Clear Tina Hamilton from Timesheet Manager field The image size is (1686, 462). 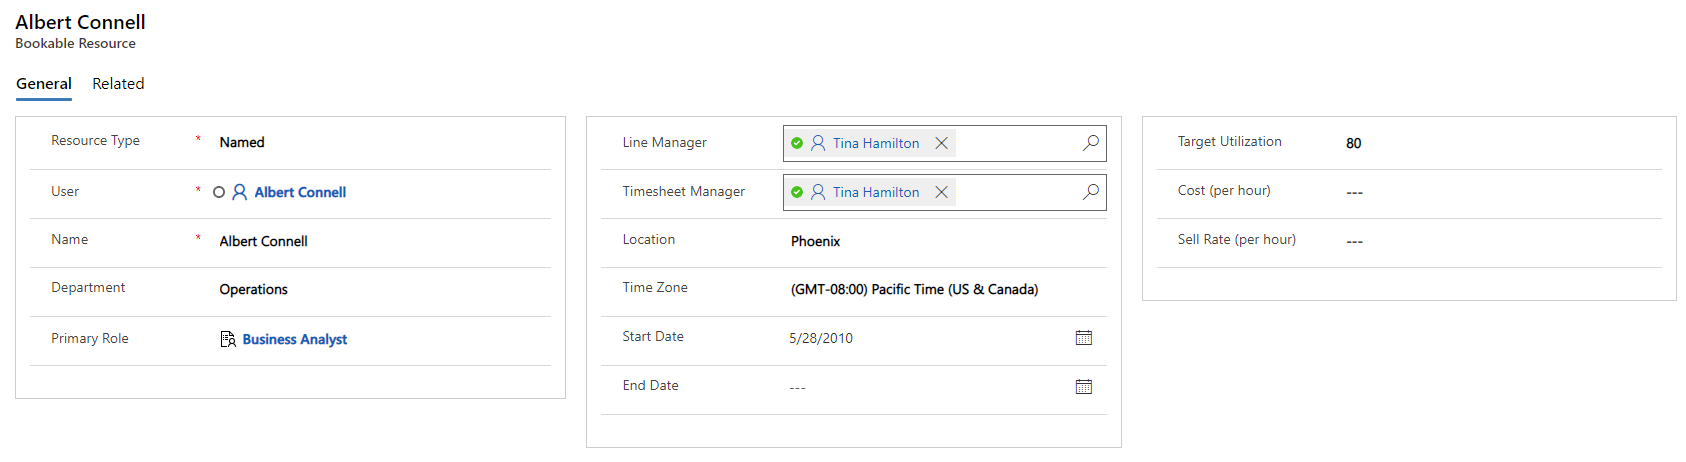941,192
